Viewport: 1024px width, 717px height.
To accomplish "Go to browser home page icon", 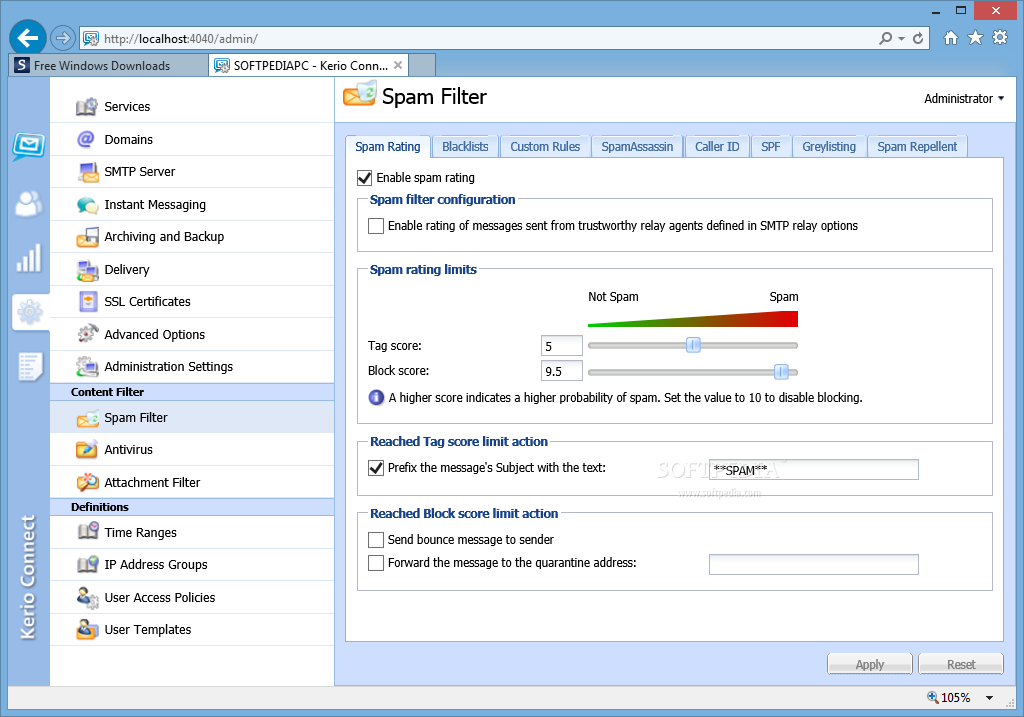I will (x=951, y=38).
